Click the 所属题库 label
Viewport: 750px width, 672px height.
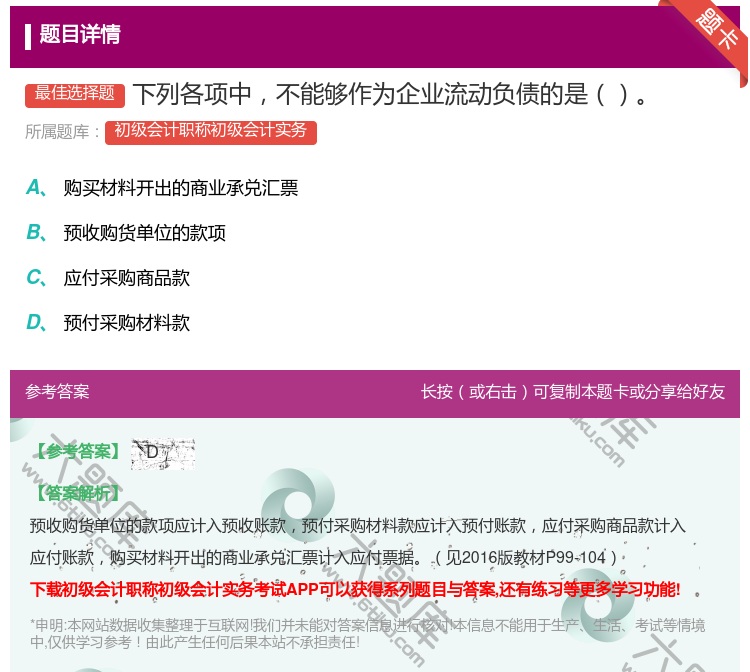[62, 132]
